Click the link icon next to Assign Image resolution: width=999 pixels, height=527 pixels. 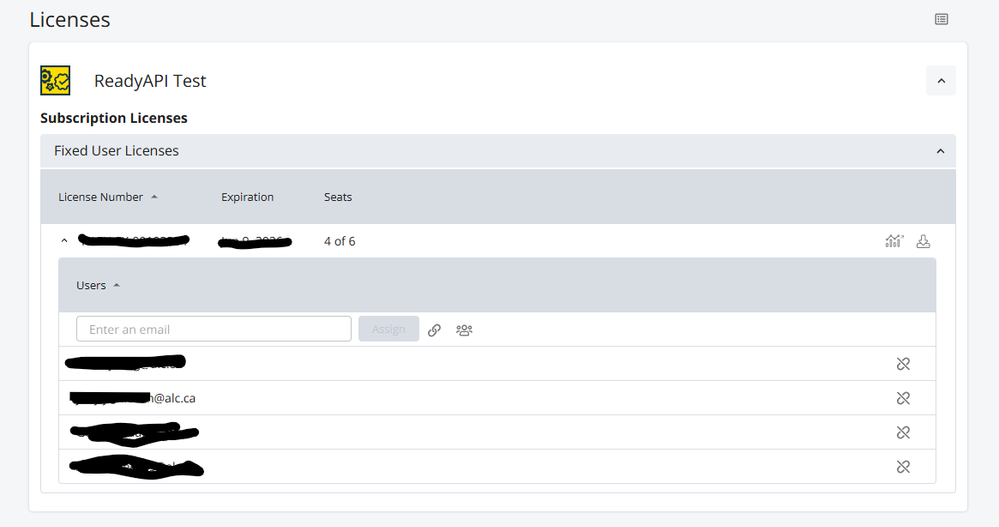[434, 330]
